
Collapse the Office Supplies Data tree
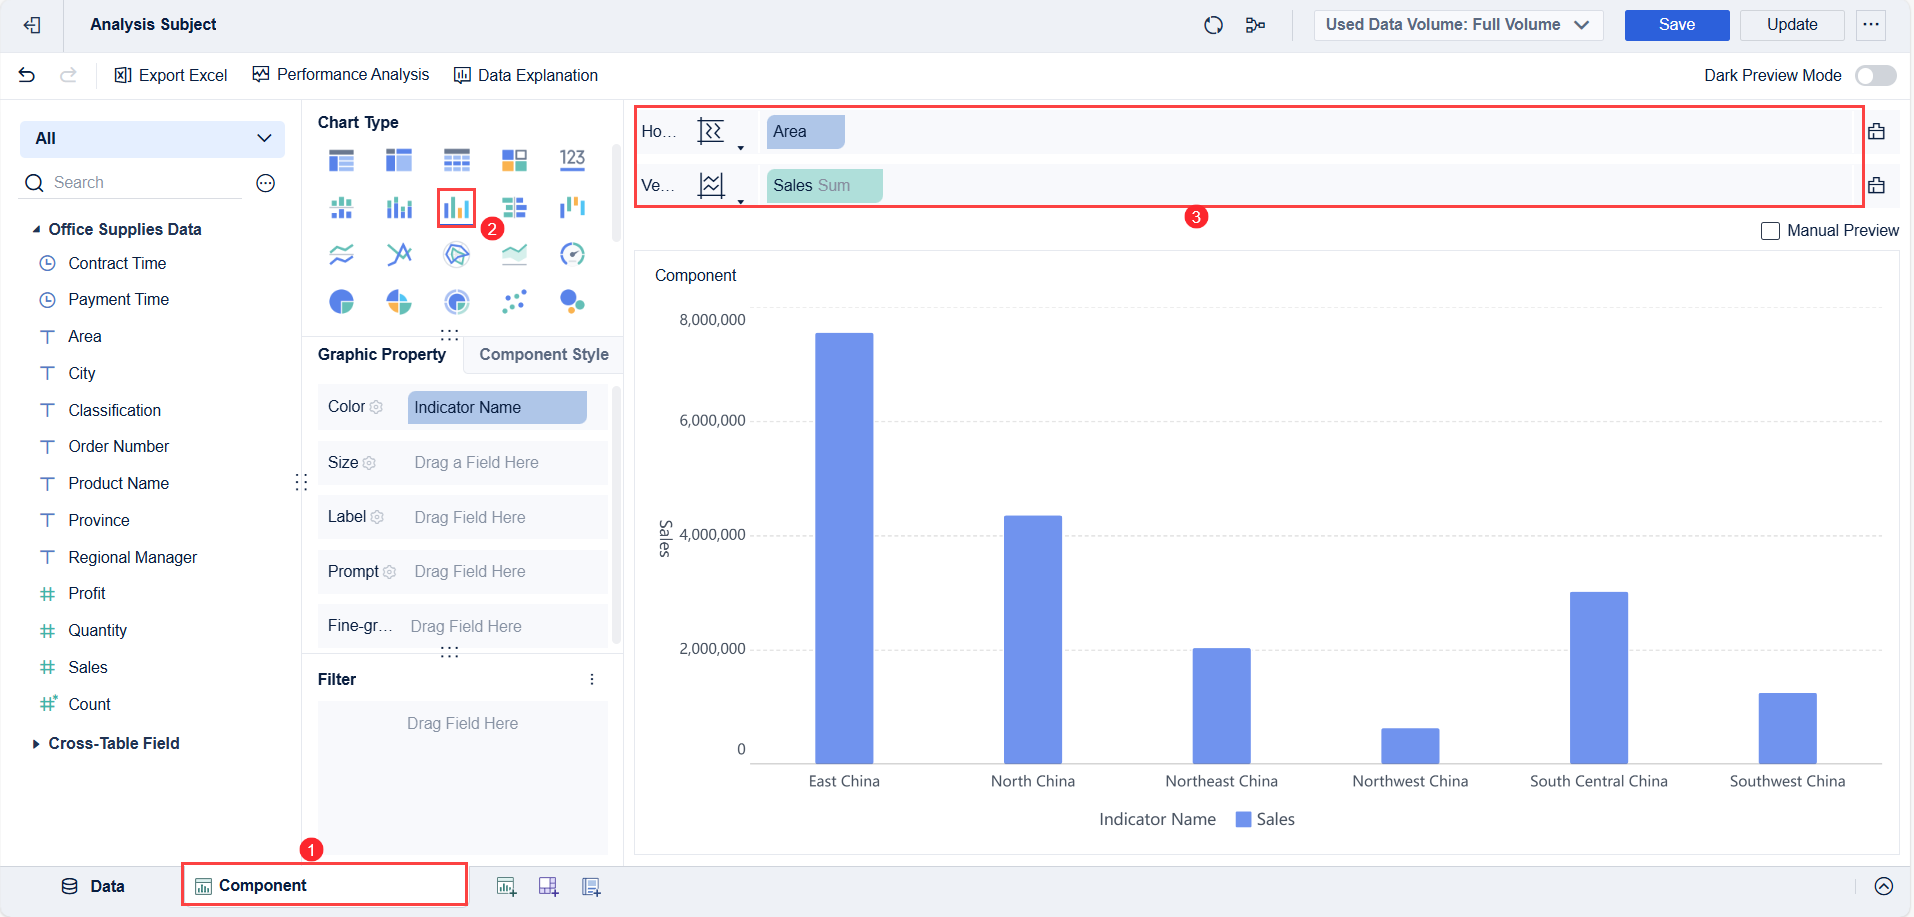36,229
